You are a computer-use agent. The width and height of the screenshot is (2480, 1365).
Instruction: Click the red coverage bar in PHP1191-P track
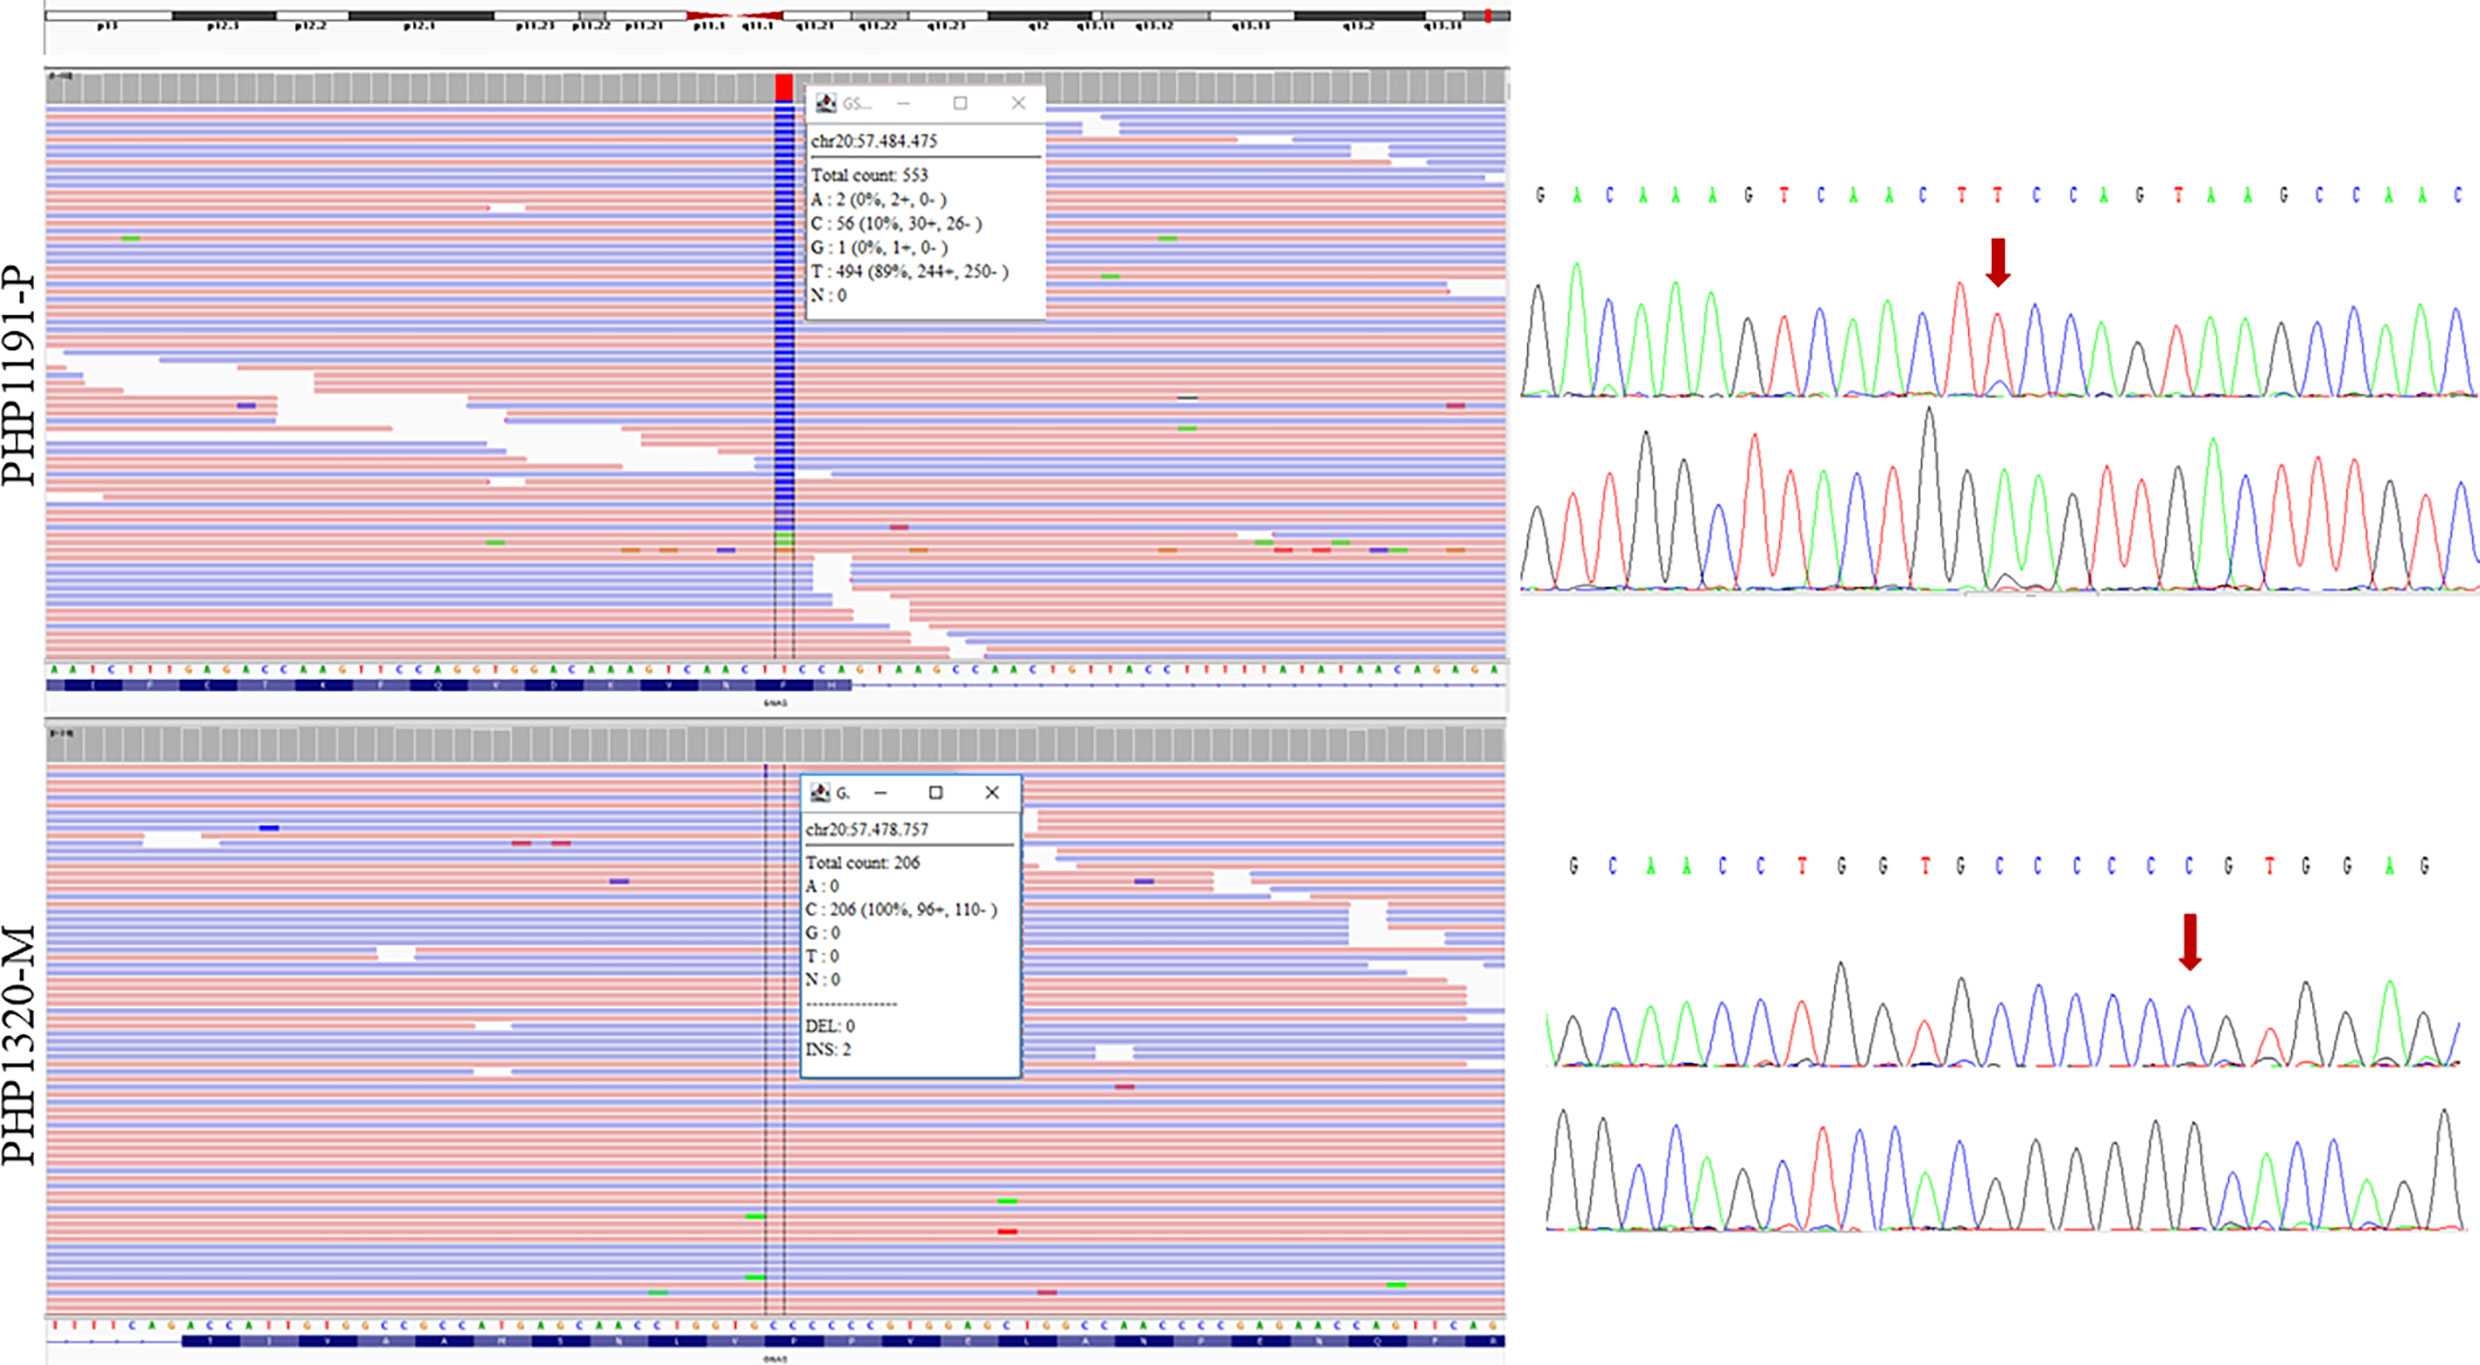point(784,88)
